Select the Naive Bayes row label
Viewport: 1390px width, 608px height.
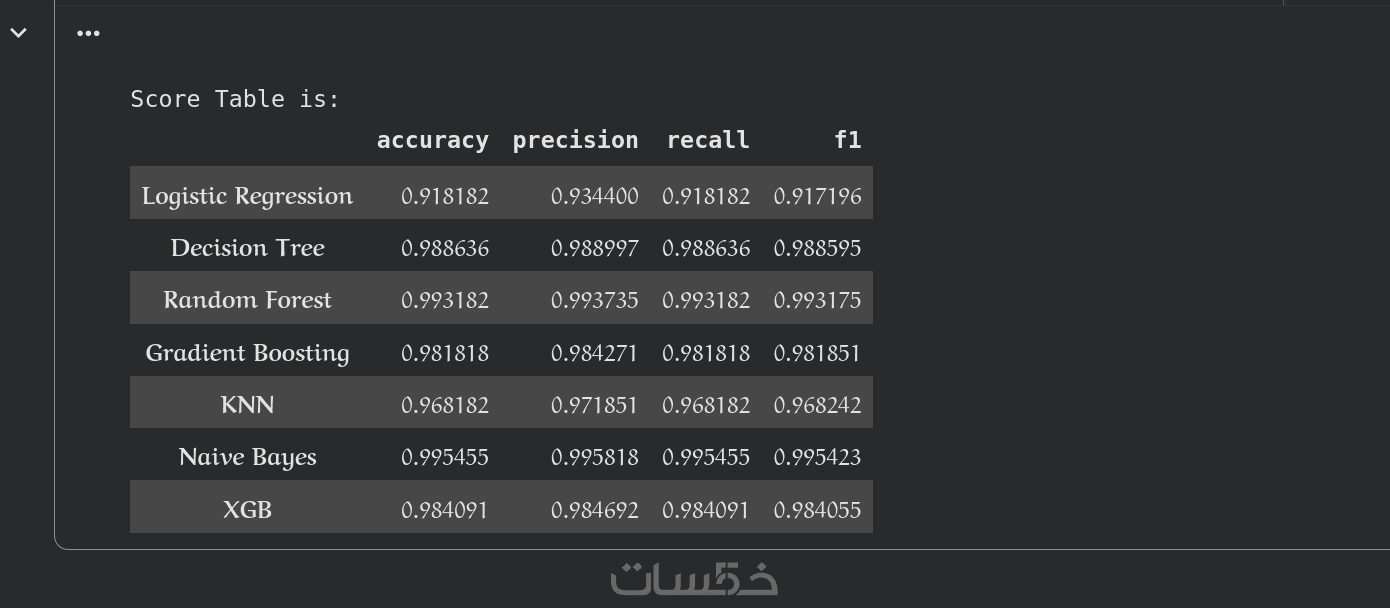point(247,457)
